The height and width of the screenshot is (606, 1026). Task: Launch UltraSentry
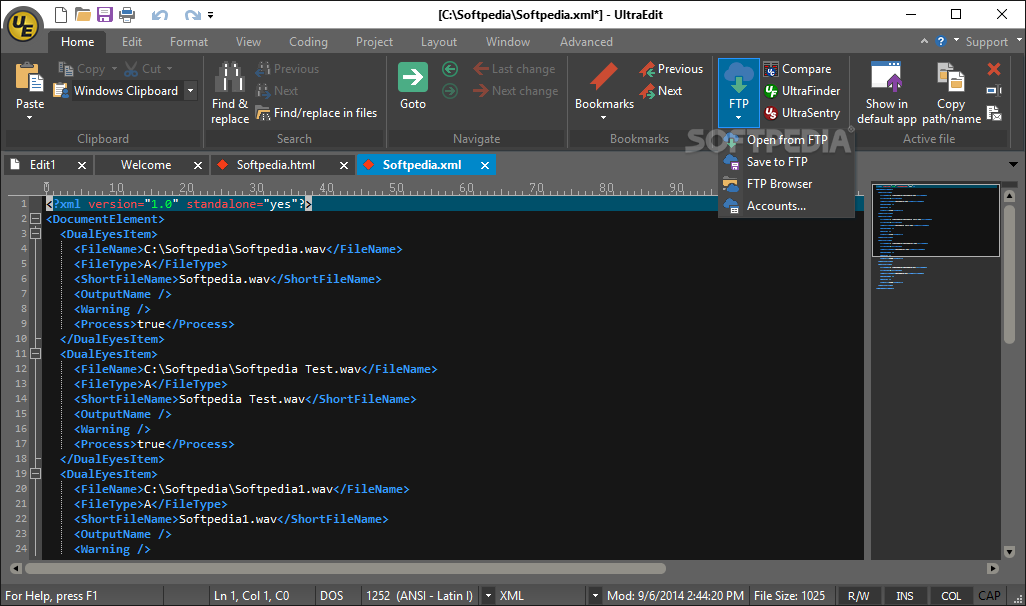tap(802, 113)
